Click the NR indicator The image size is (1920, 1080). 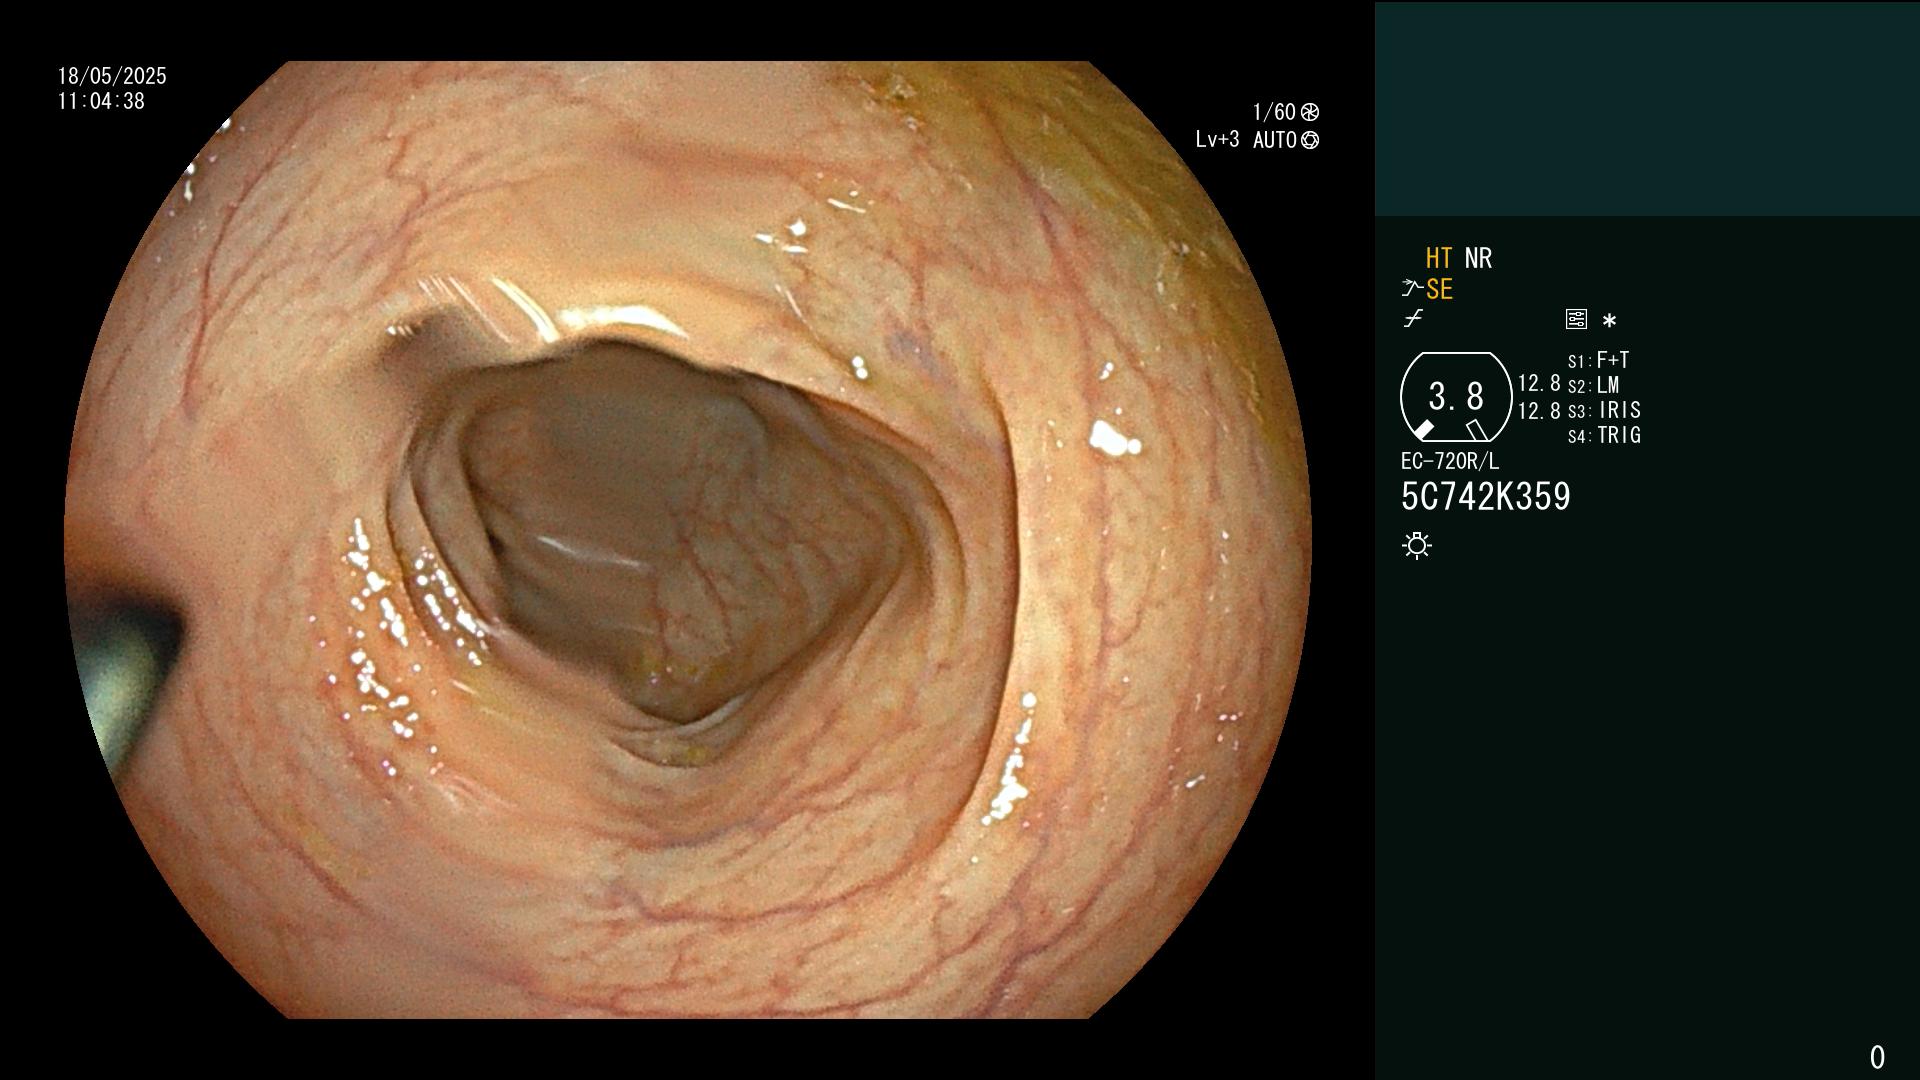[x=1478, y=258]
